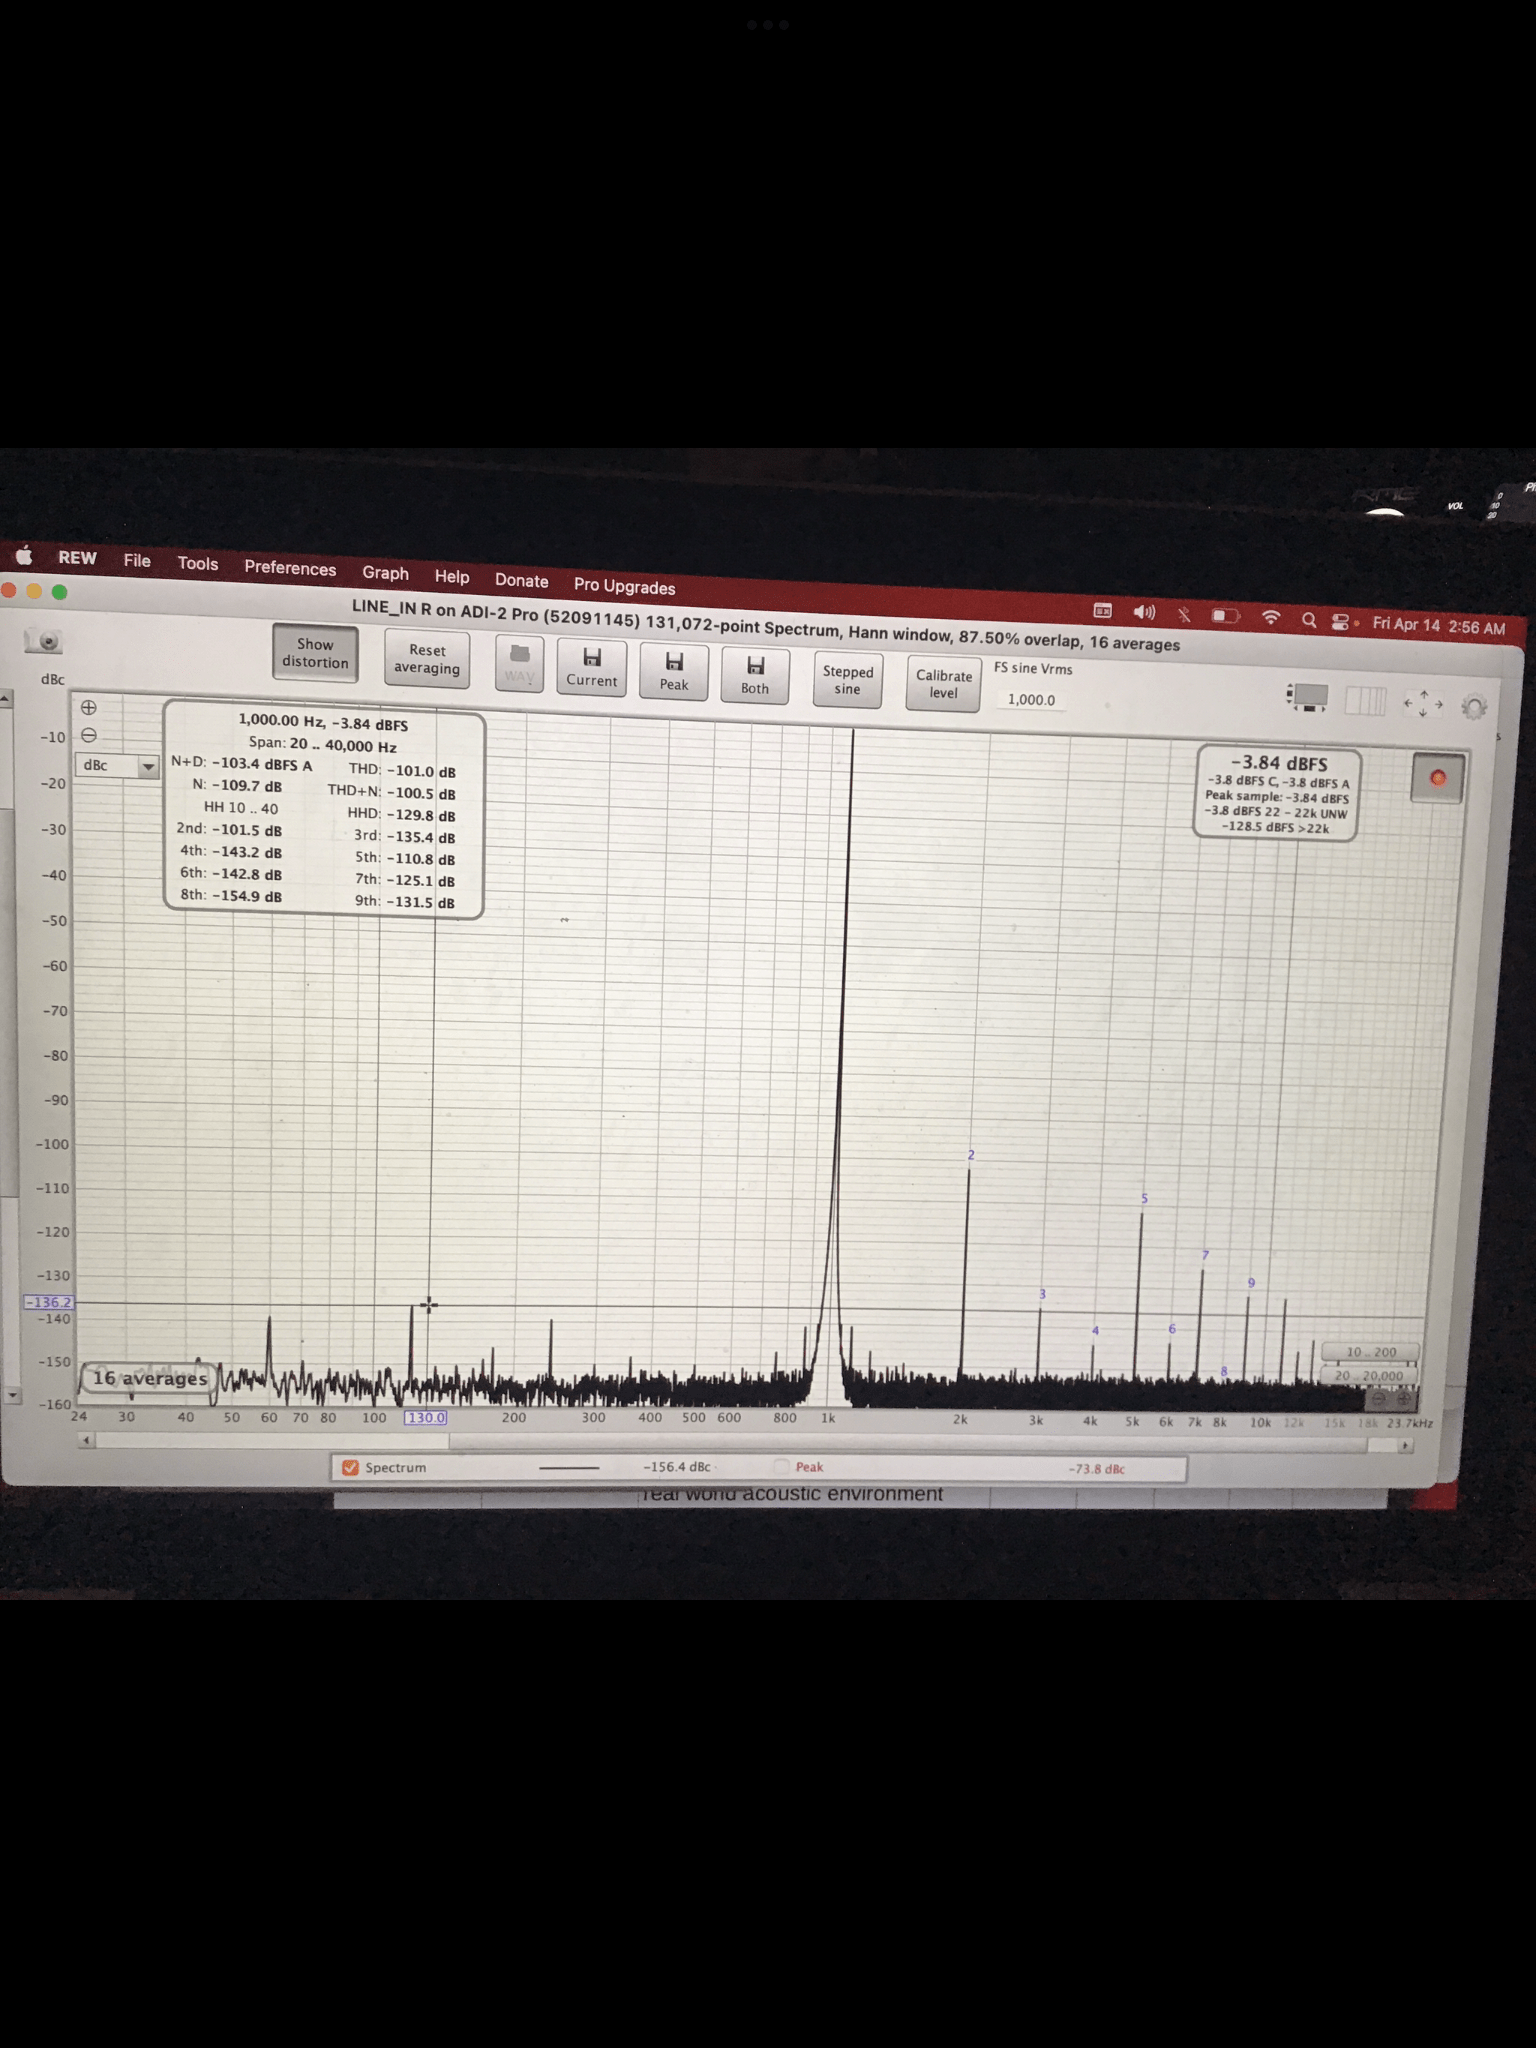Open Spotlight search icon
Image resolution: width=1536 pixels, height=2048 pixels.
(x=1308, y=619)
